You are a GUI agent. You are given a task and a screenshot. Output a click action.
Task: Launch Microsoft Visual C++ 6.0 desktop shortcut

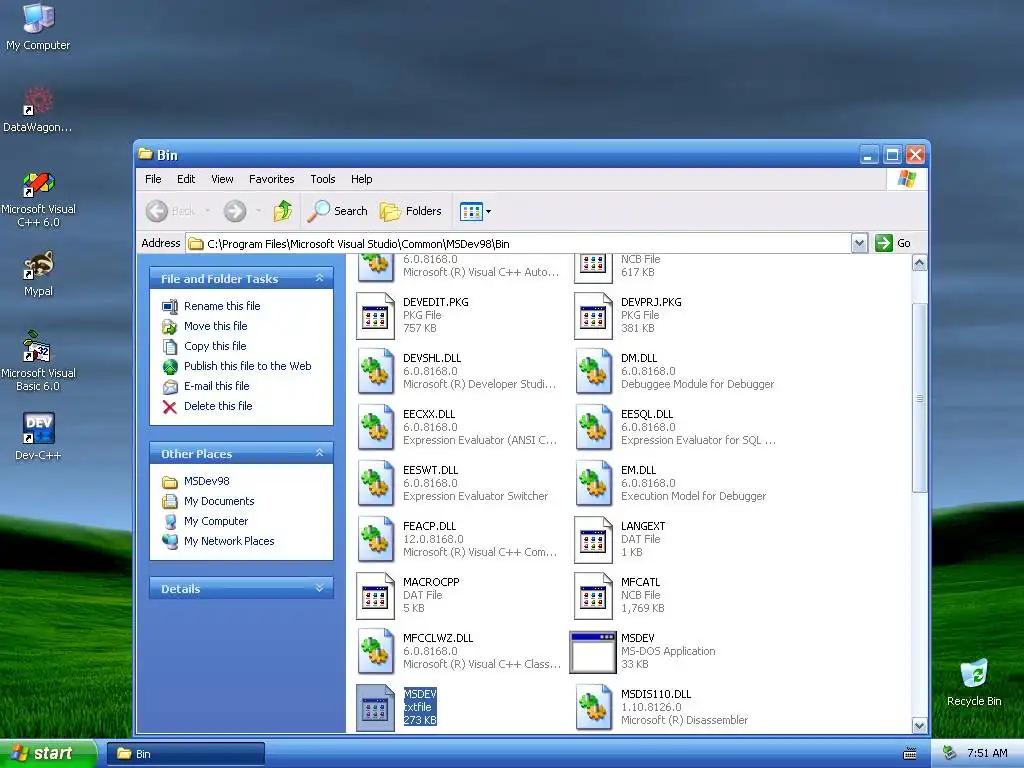click(38, 199)
